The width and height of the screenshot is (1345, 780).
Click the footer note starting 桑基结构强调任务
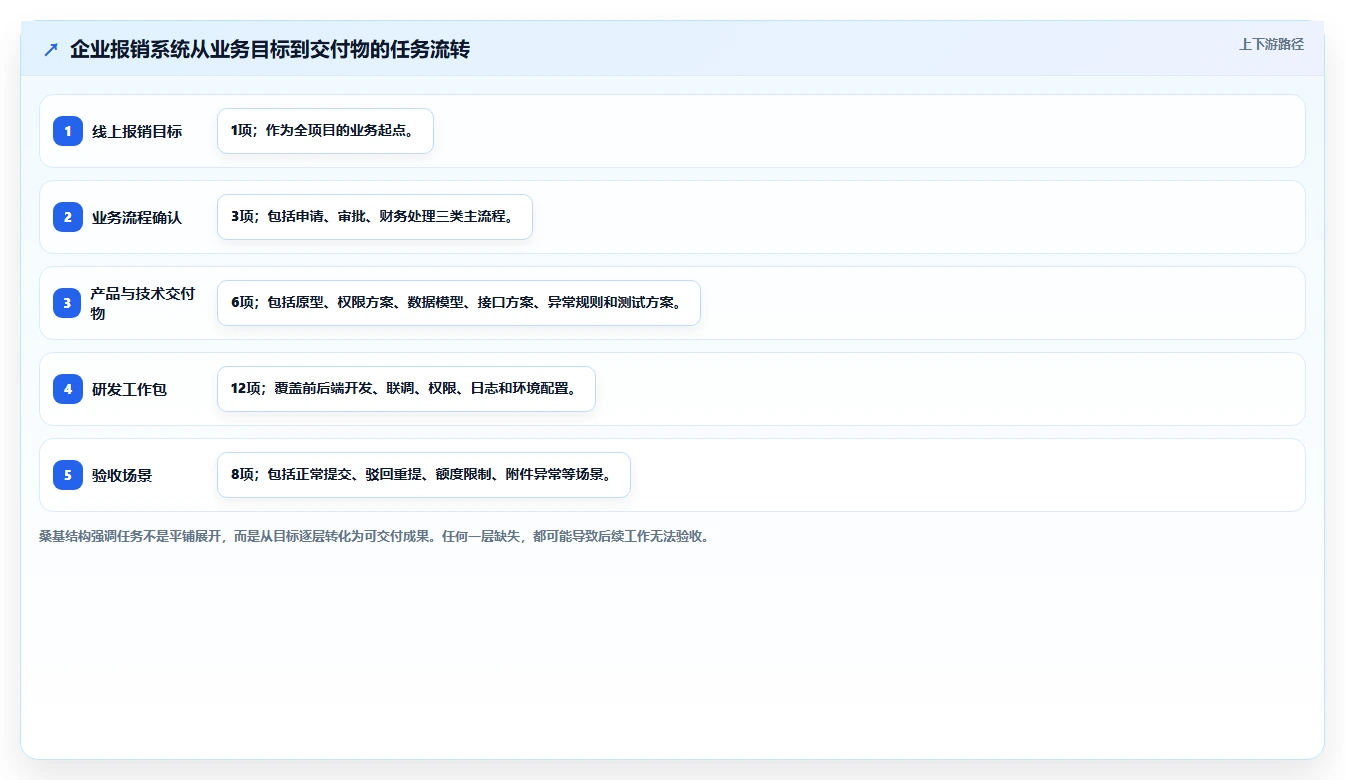[x=376, y=536]
